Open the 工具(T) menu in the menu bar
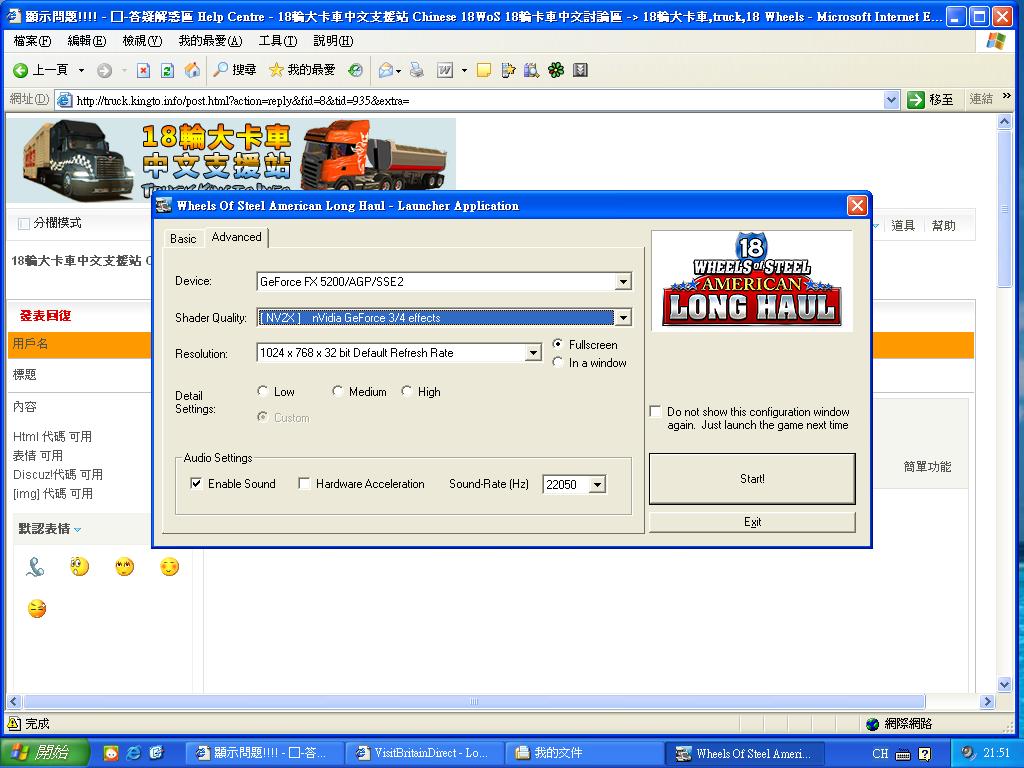 coord(277,41)
